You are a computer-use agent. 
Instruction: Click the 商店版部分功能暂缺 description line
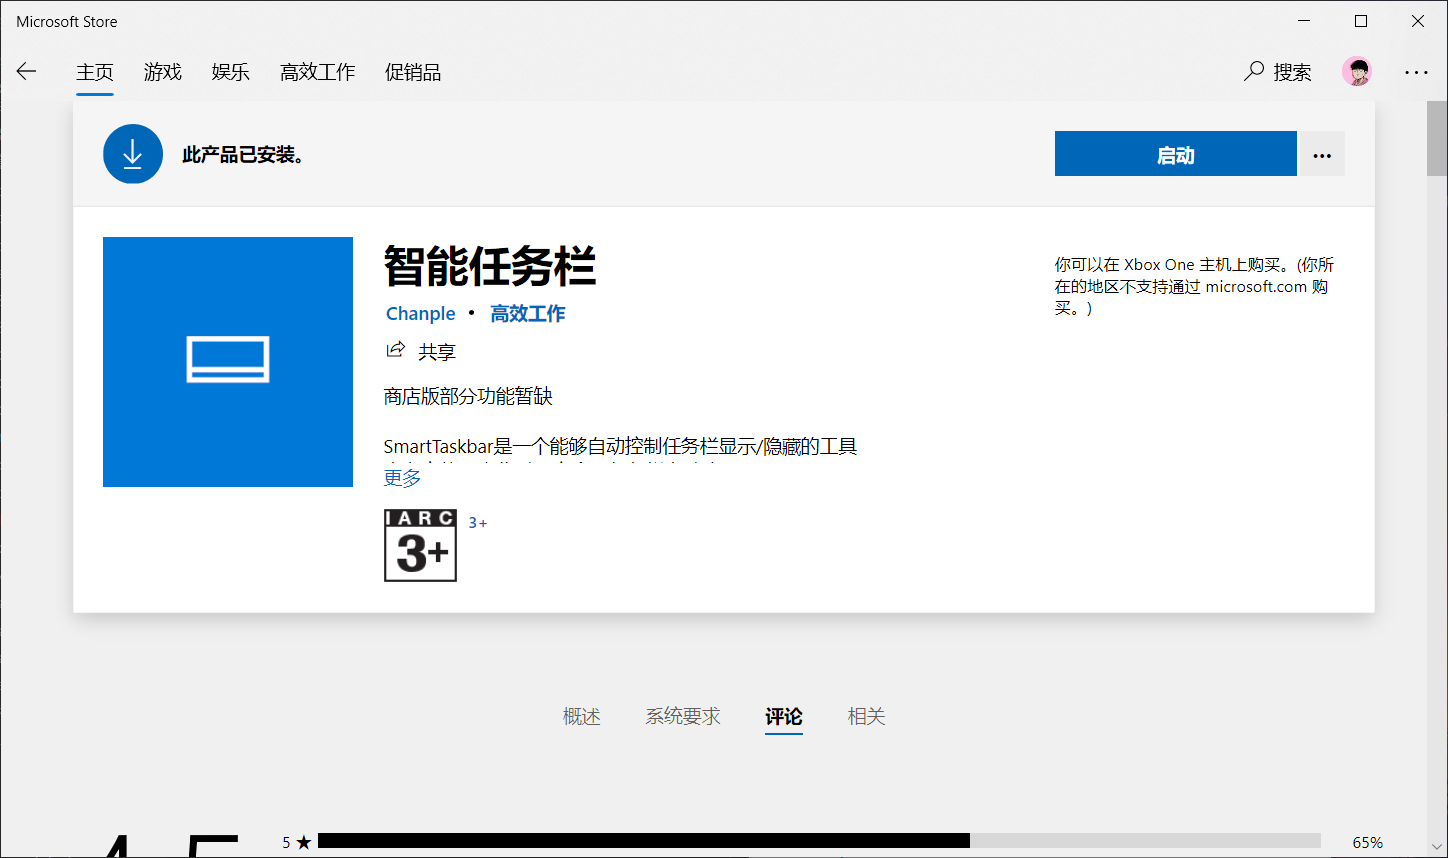pyautogui.click(x=468, y=397)
